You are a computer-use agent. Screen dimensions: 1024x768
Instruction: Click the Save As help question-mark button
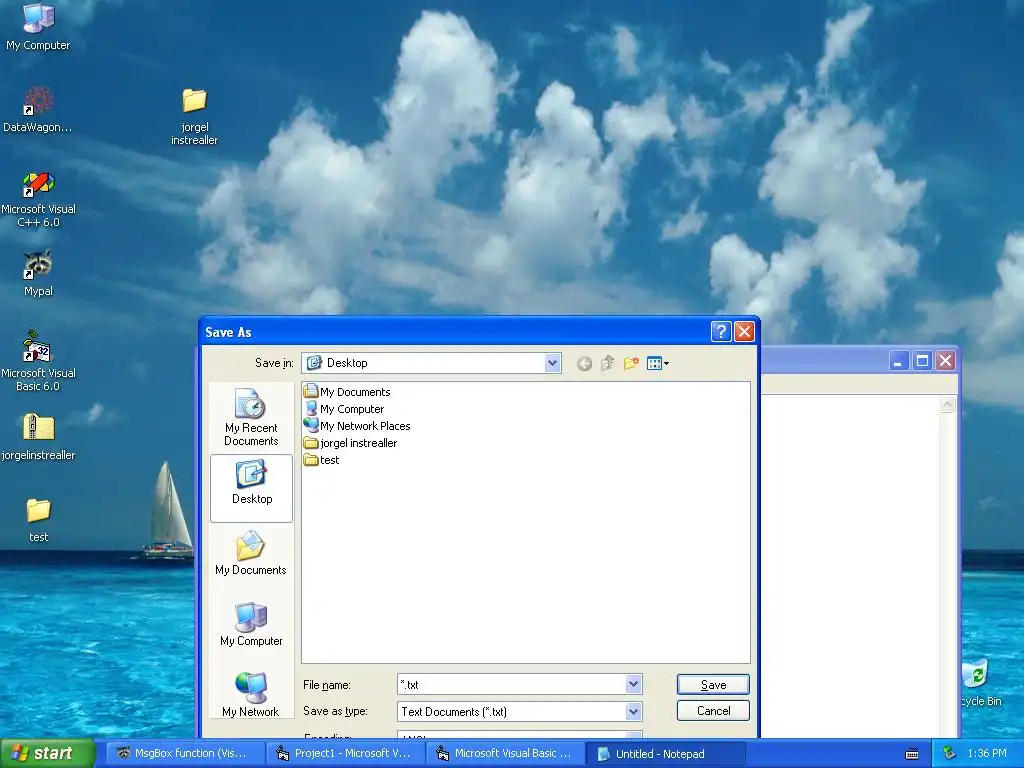(x=720, y=332)
